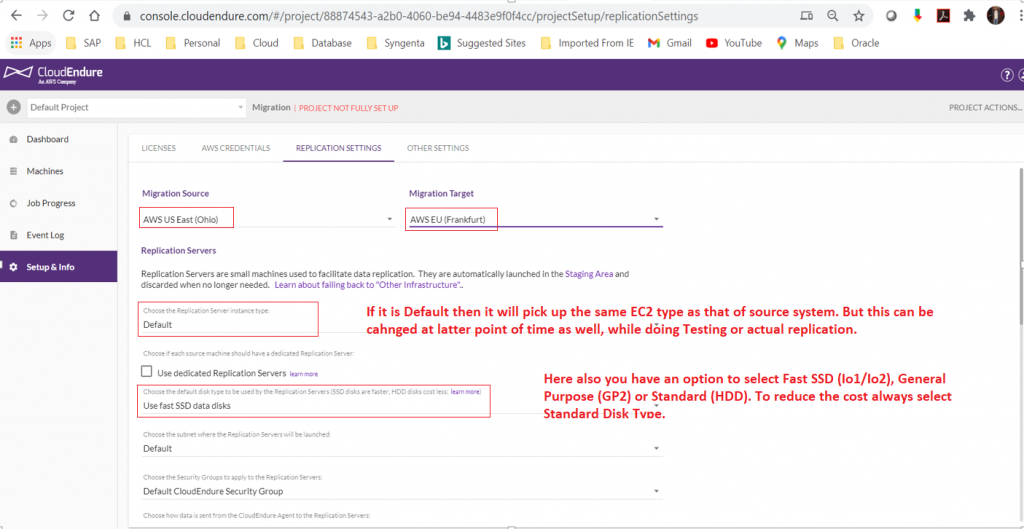Open Migration Source dropdown AWS US East (Ohio)
1024x529 pixels.
268,219
